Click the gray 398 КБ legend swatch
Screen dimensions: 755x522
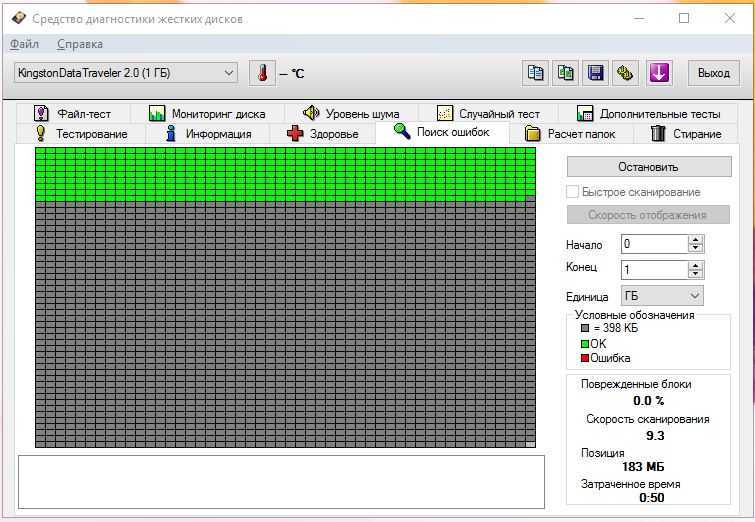coord(585,328)
